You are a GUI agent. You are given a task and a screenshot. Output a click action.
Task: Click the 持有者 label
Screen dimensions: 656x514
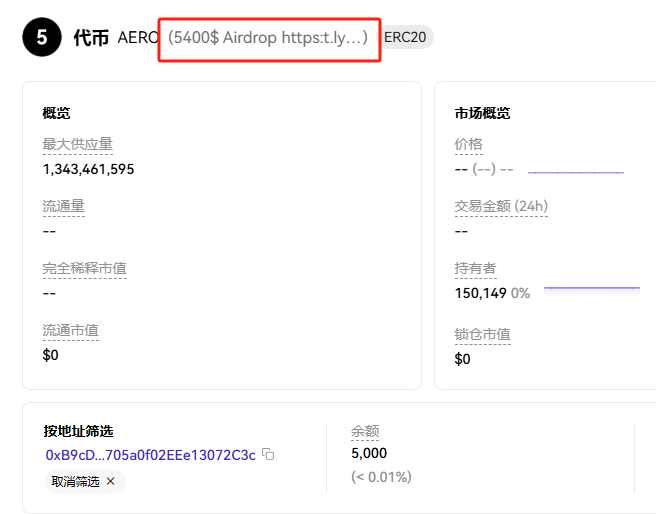(x=475, y=269)
